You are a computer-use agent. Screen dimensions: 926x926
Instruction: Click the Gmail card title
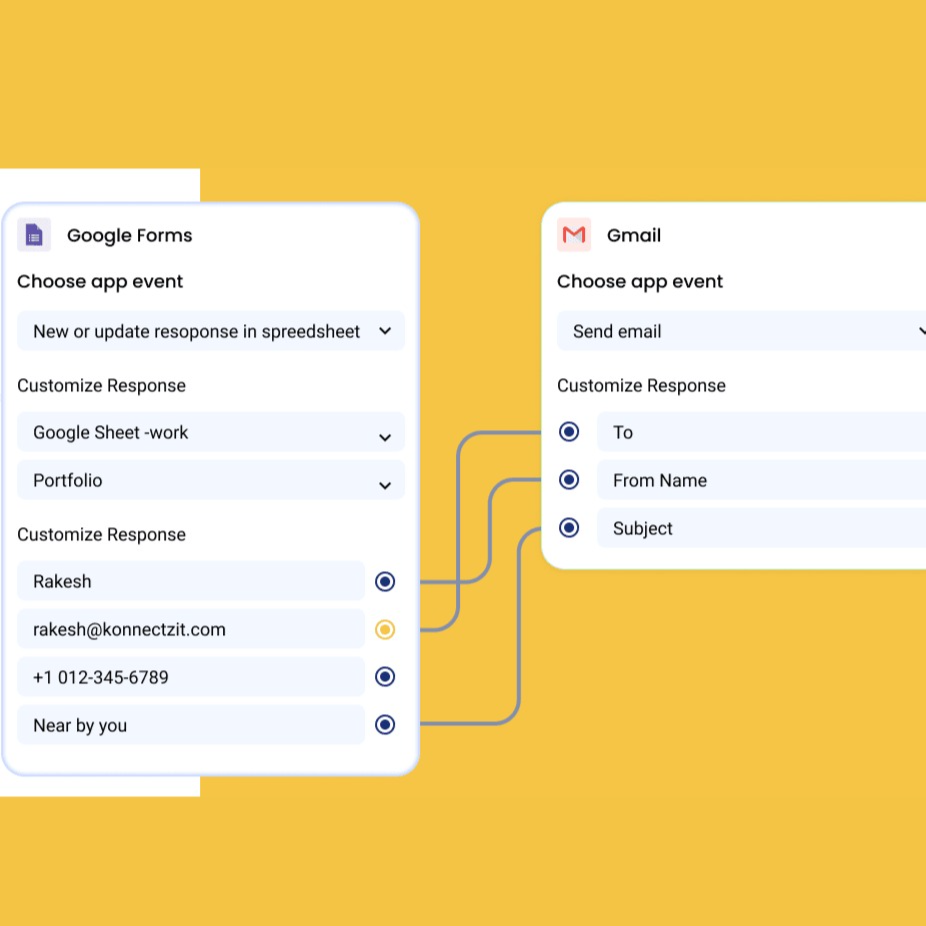pos(634,234)
